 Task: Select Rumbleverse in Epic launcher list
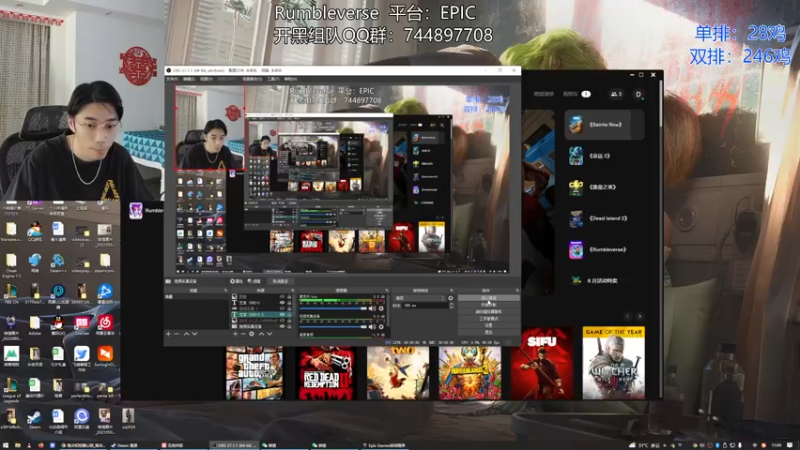(605, 249)
